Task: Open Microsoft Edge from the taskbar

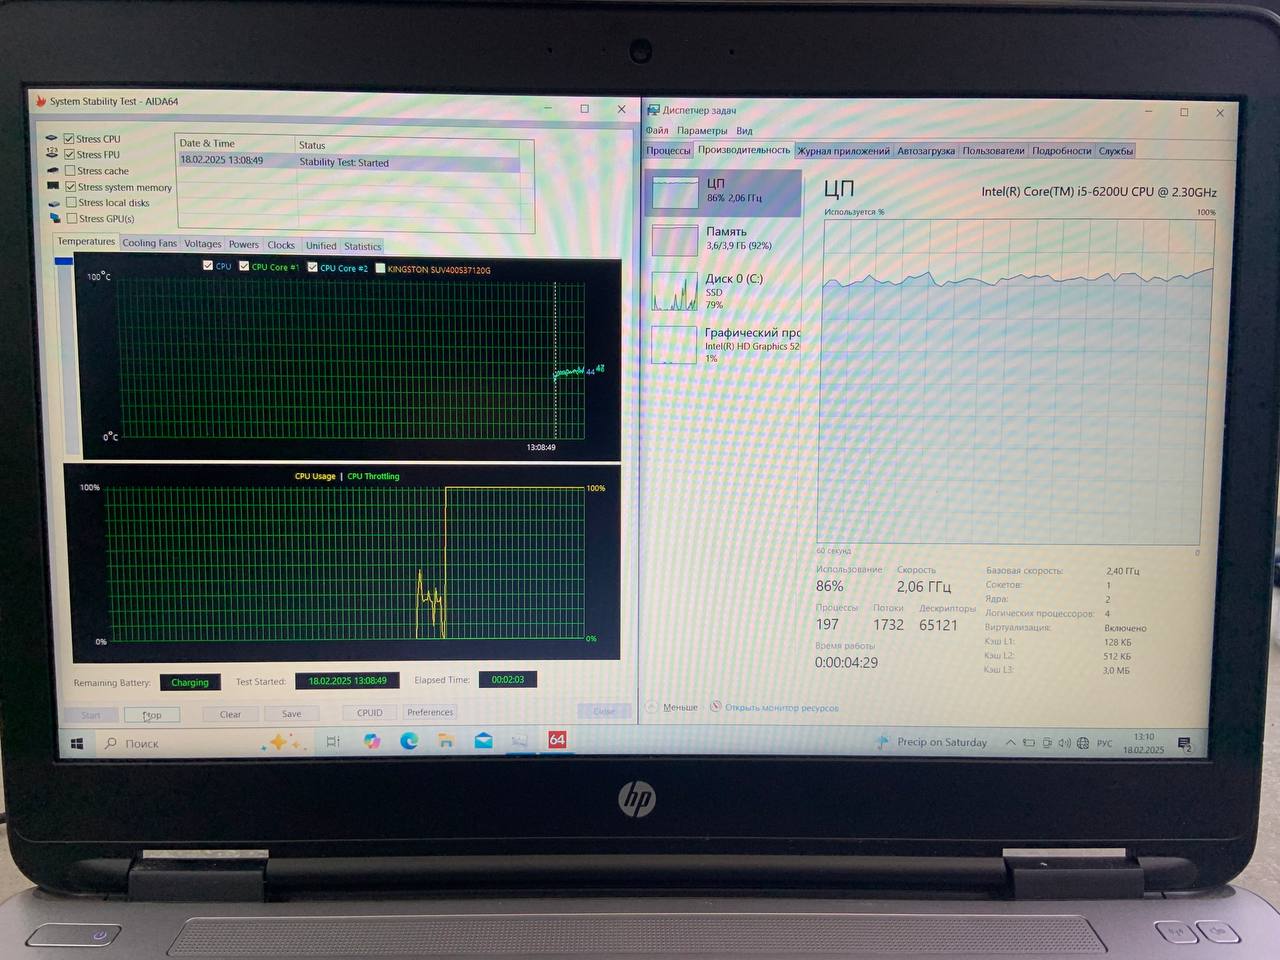Action: pos(409,741)
